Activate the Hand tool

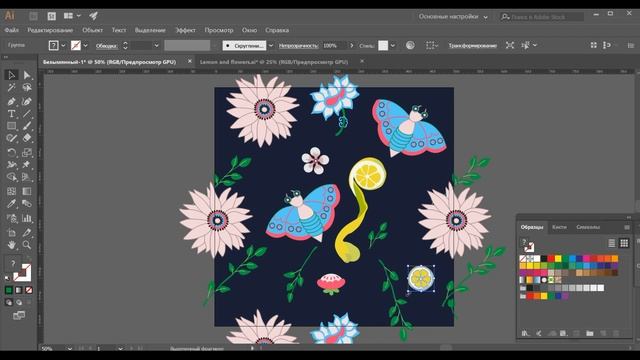click(11, 245)
